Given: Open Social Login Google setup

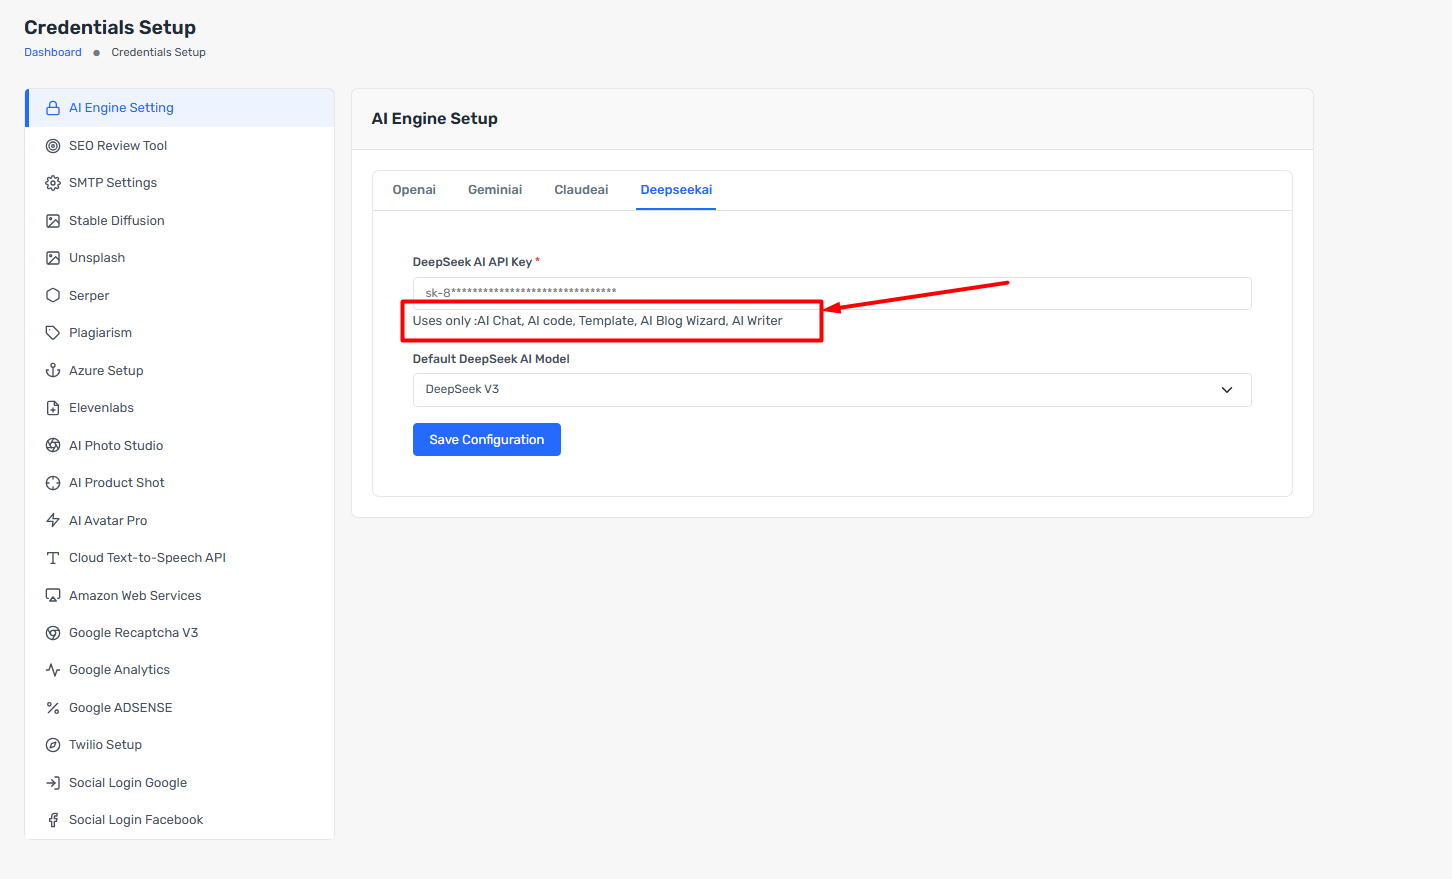Looking at the screenshot, I should coord(180,783).
